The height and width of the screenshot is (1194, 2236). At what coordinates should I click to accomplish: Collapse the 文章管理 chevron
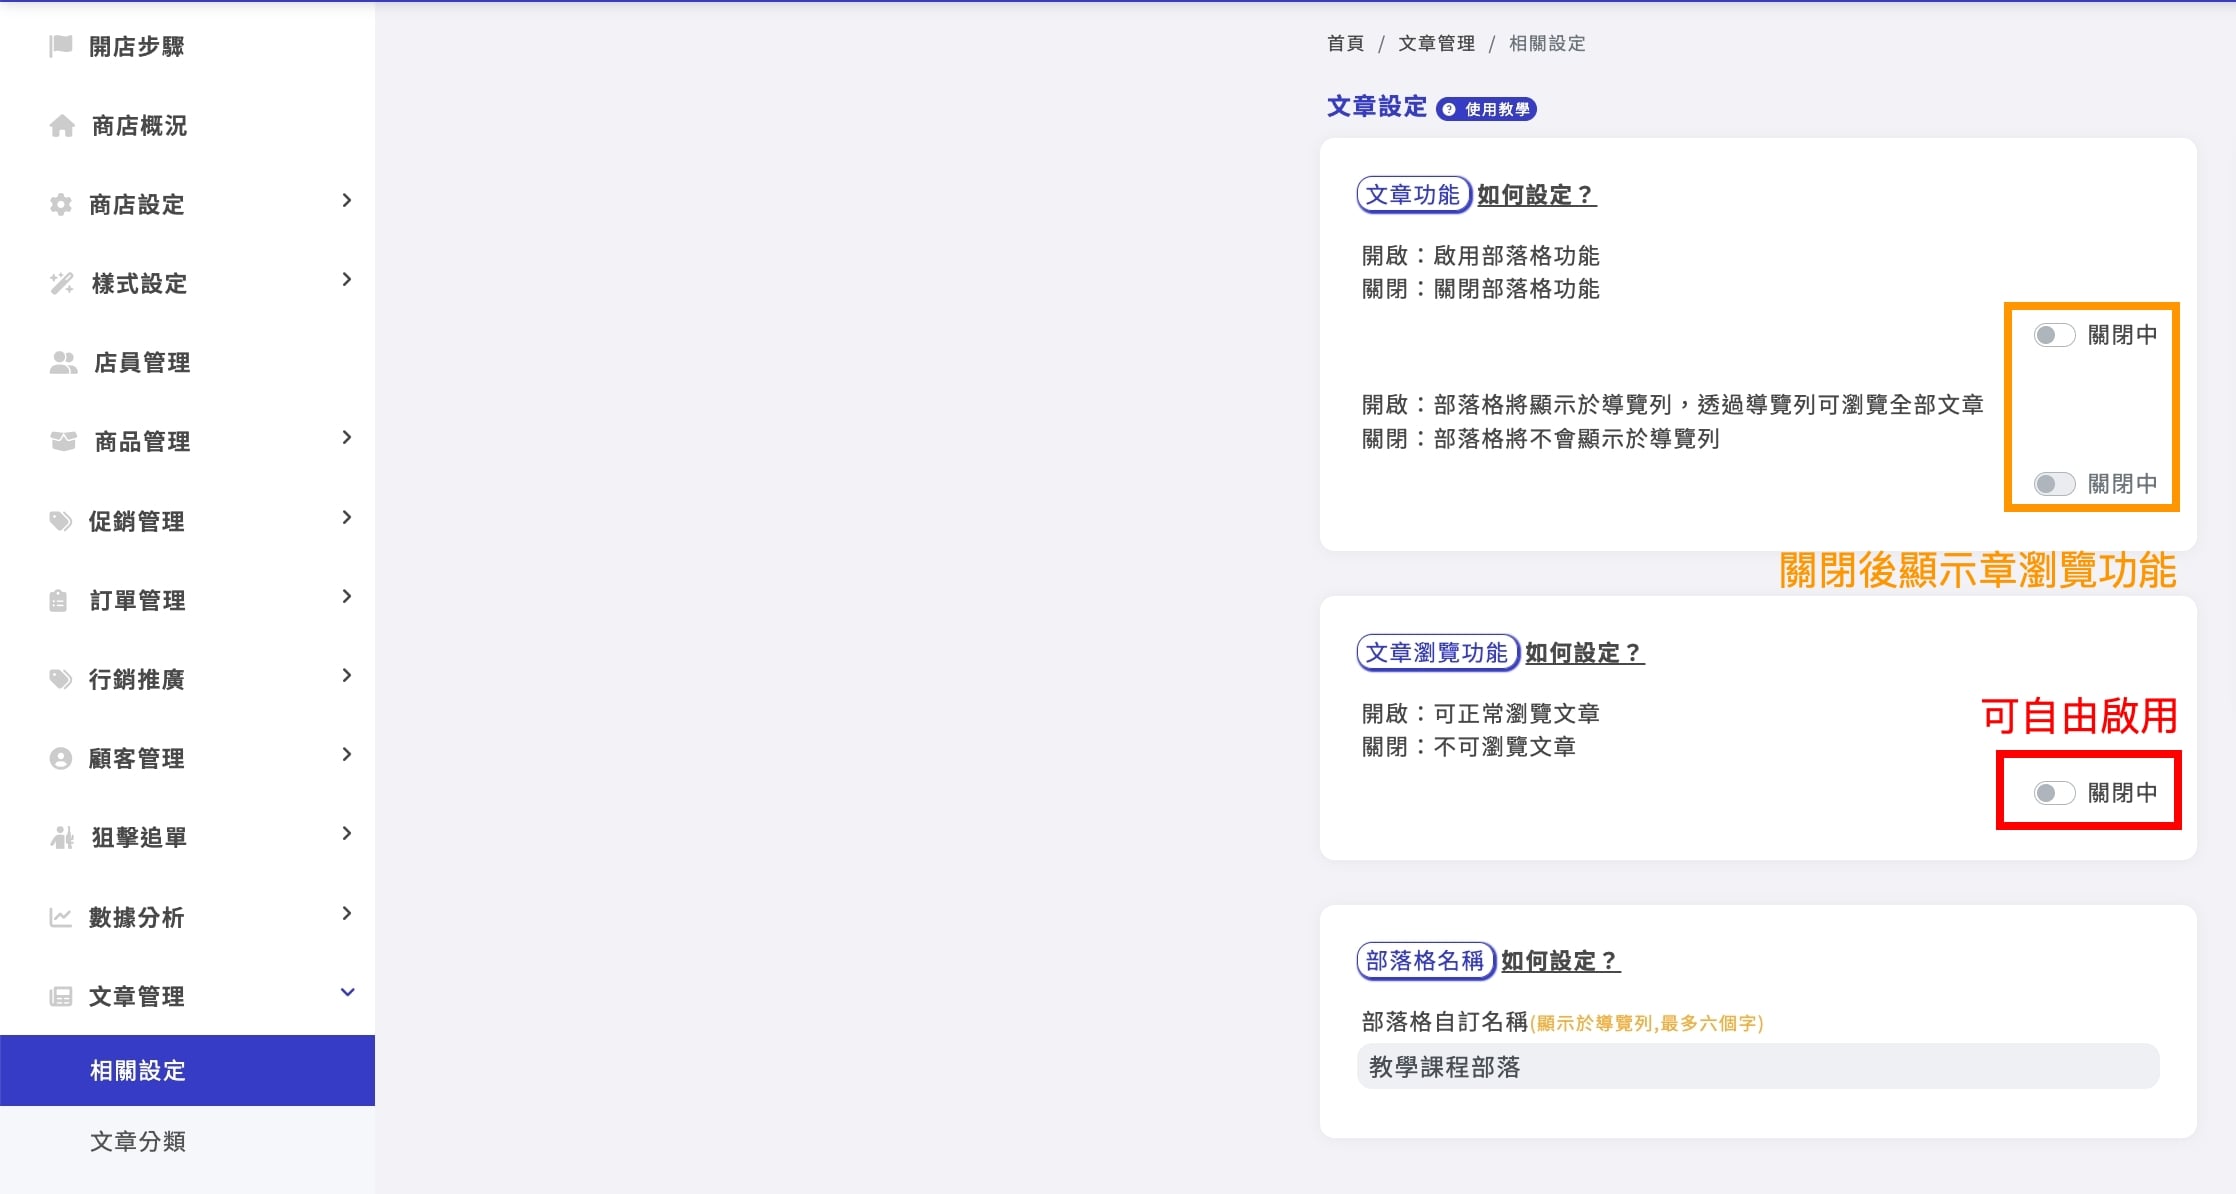[347, 993]
